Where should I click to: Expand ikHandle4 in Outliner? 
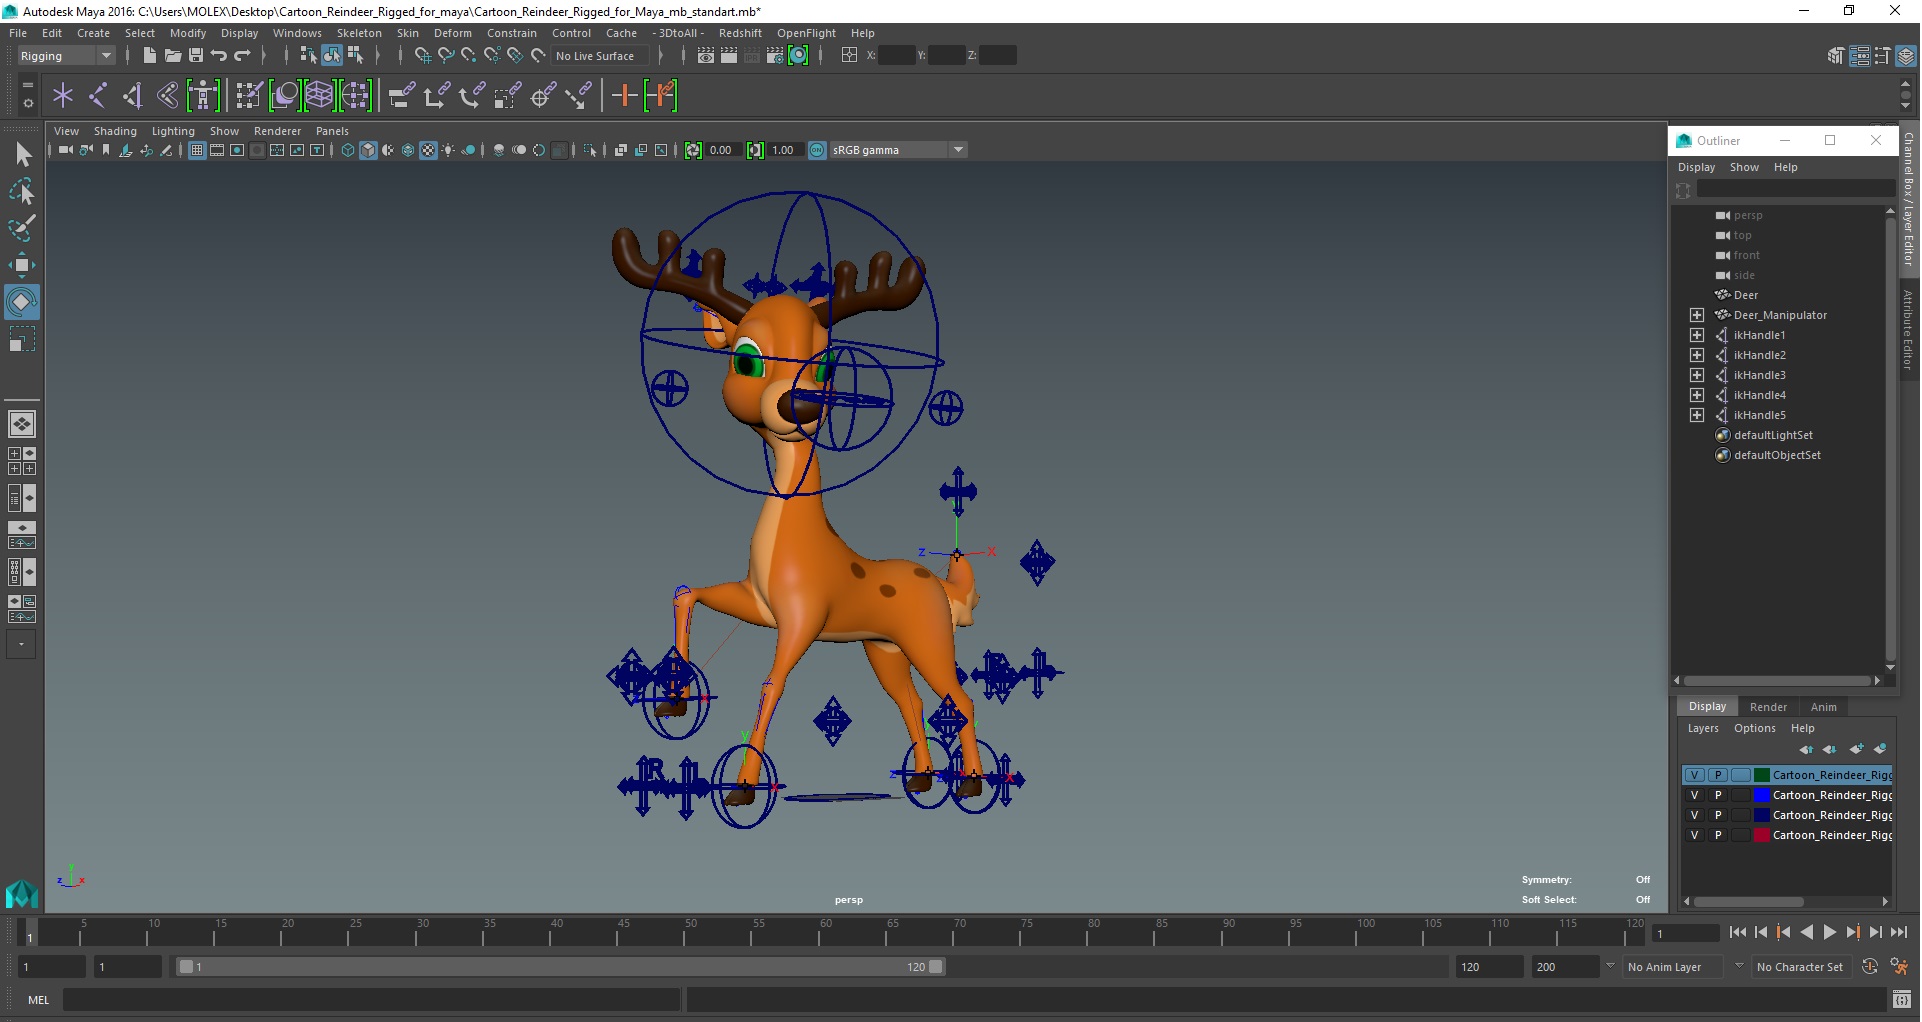tap(1697, 395)
